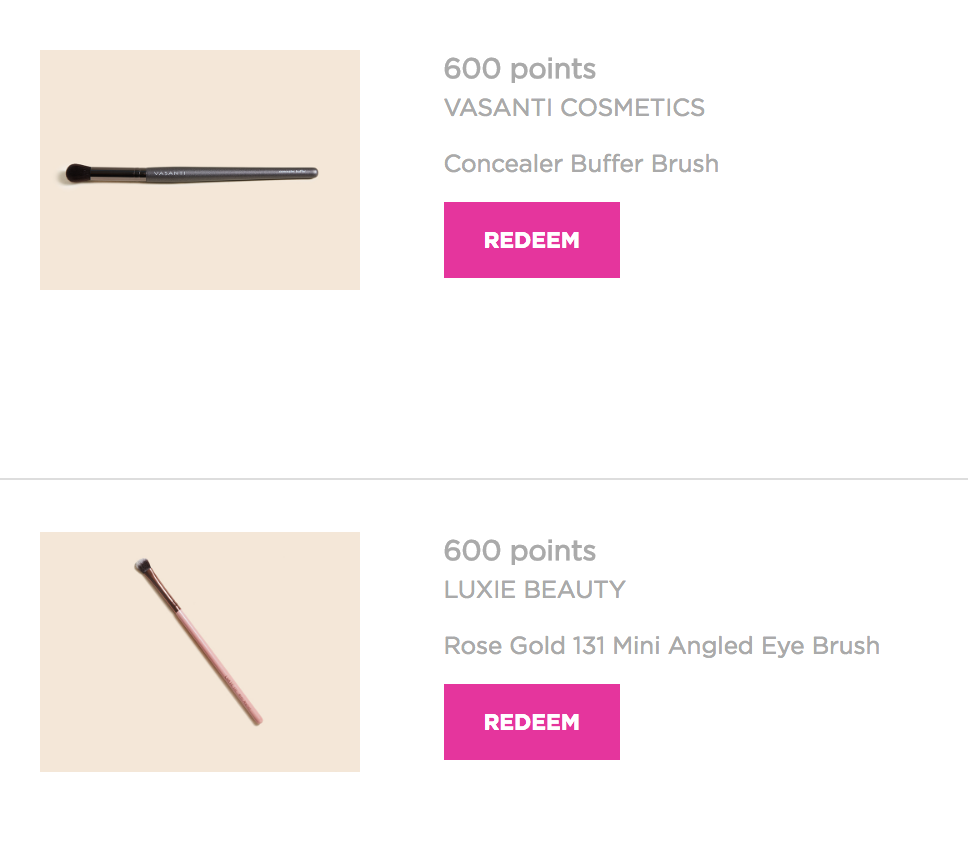Click the bottom tip of the pink brush handle
Screen dimensions: 968x842
pos(257,720)
